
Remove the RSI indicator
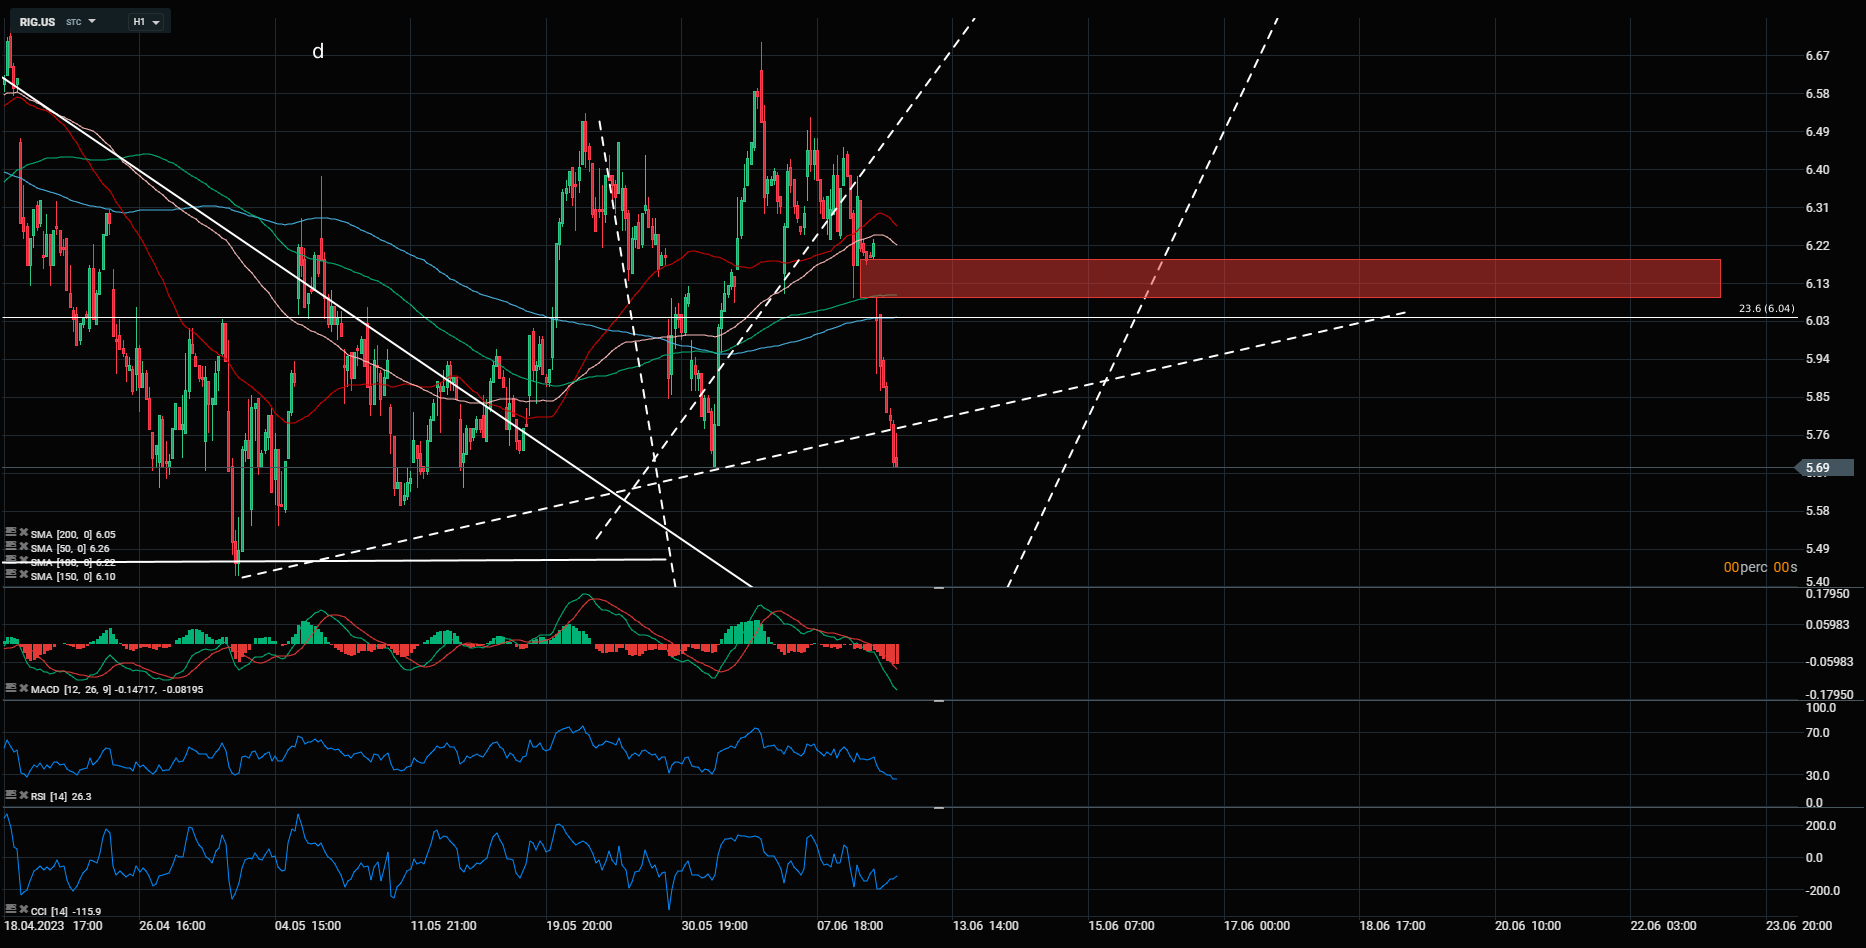[x=23, y=795]
